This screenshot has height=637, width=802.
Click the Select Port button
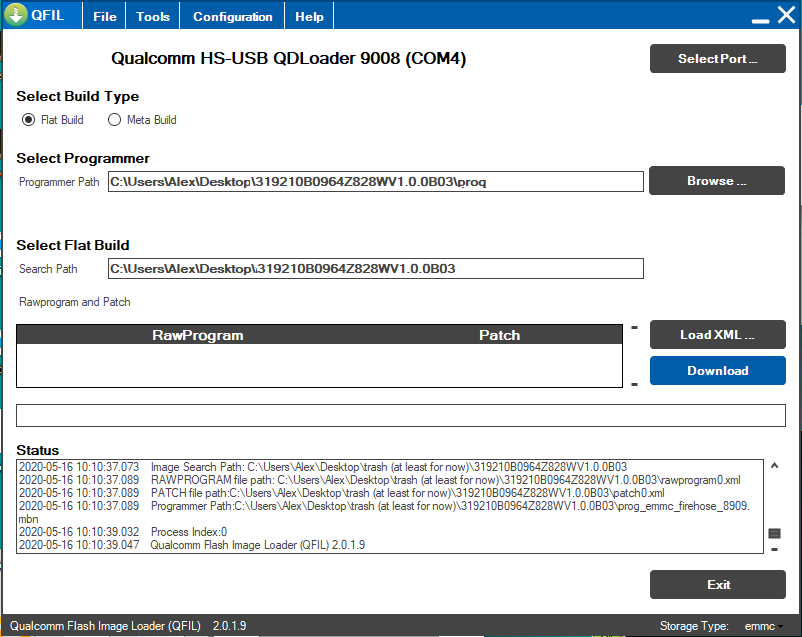[x=717, y=59]
